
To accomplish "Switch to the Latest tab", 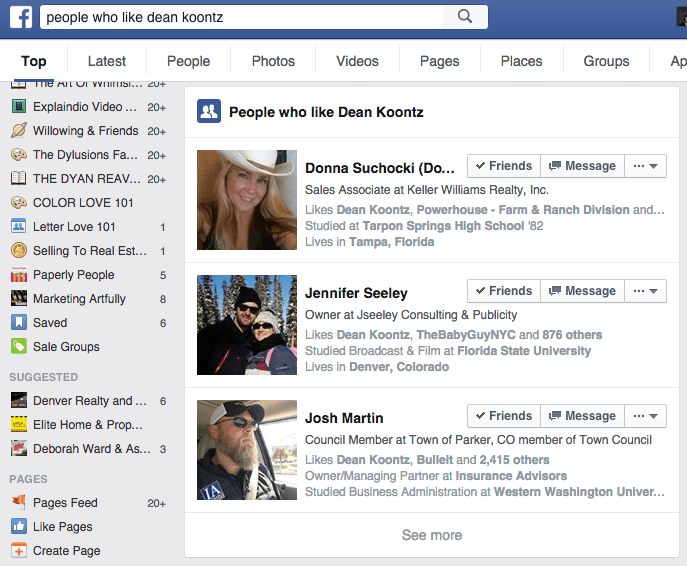I will click(106, 61).
